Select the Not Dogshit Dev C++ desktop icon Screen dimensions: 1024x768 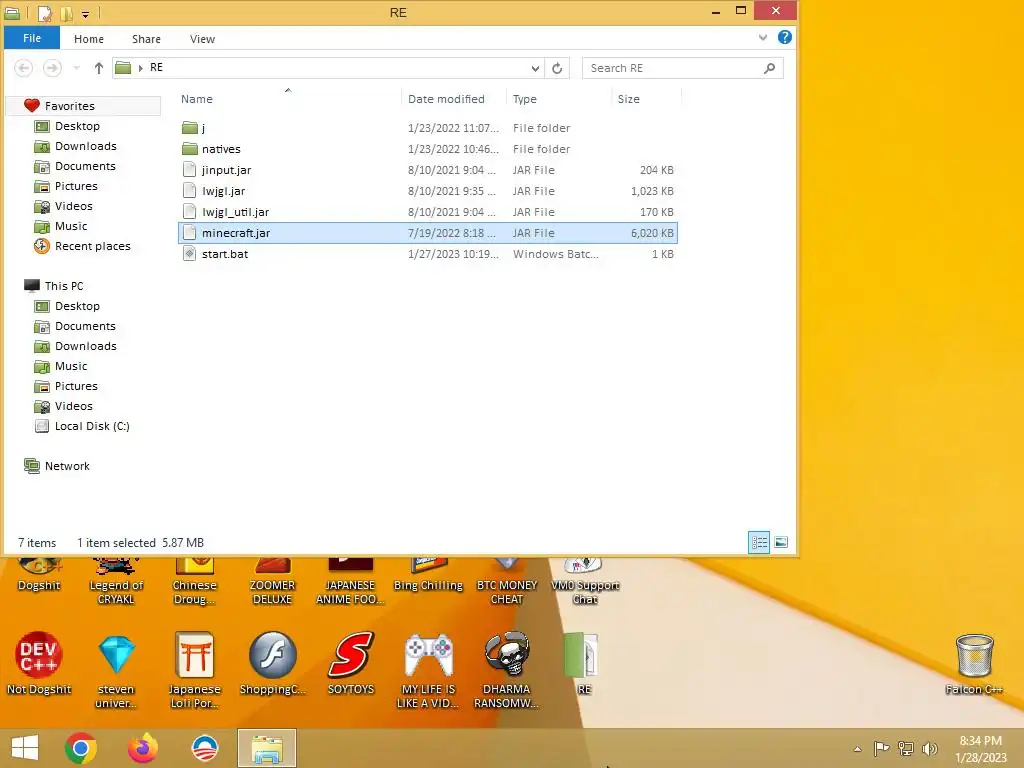39,662
